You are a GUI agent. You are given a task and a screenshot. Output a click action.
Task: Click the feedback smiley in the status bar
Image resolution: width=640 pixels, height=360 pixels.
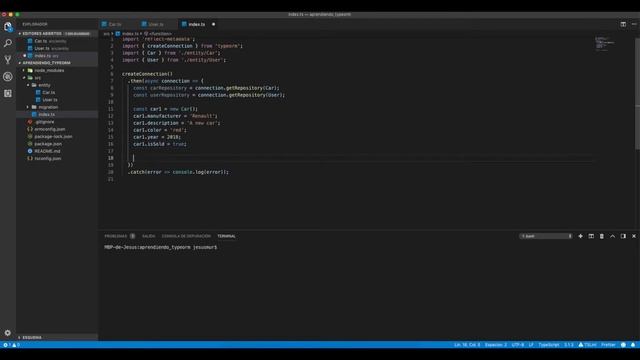pos(623,345)
